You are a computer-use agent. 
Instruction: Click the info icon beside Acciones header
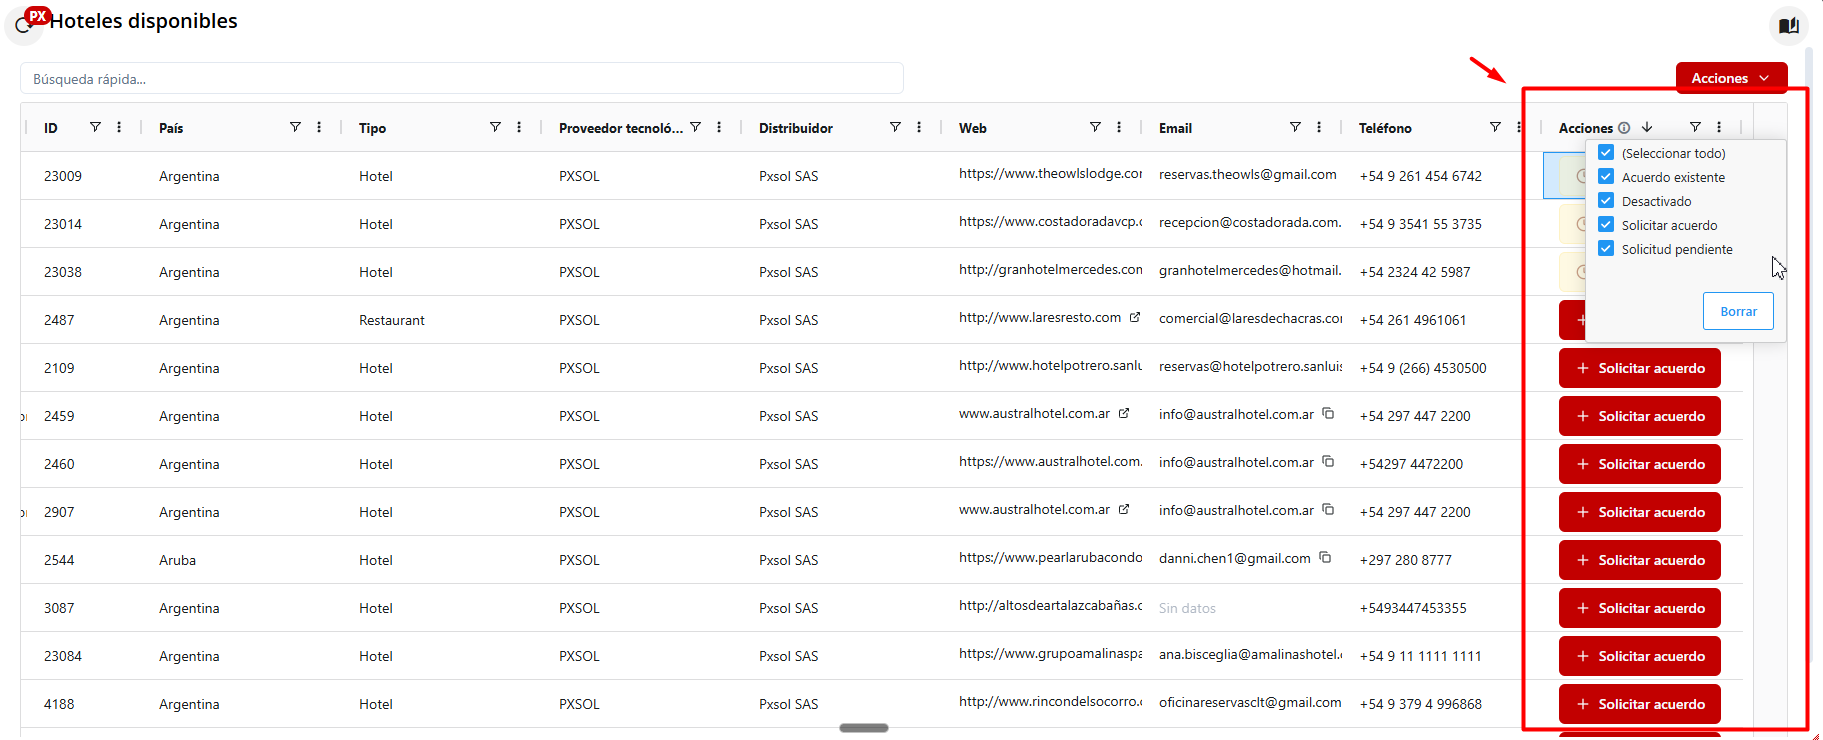pyautogui.click(x=1624, y=128)
